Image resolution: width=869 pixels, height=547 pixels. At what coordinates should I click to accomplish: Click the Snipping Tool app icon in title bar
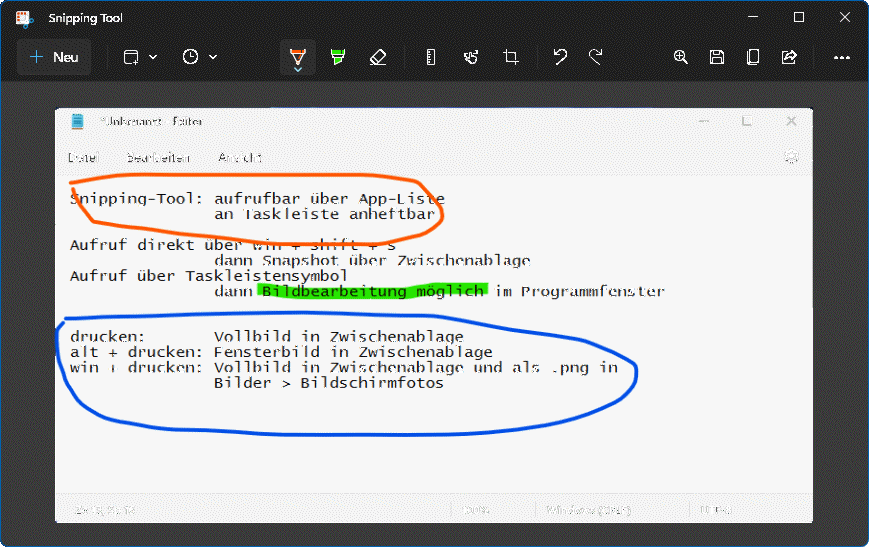24,17
